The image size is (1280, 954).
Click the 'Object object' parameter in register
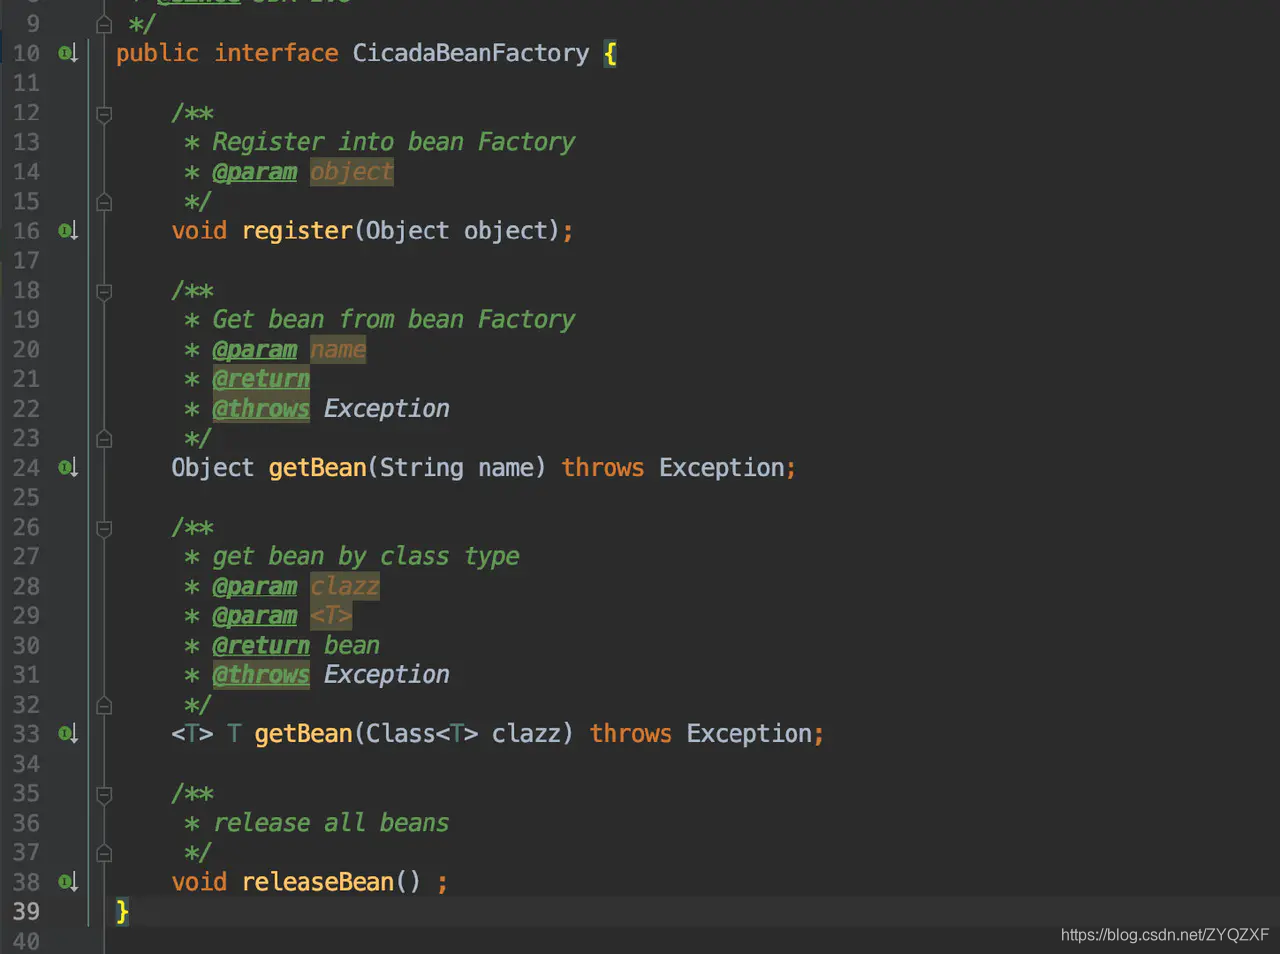click(x=456, y=231)
